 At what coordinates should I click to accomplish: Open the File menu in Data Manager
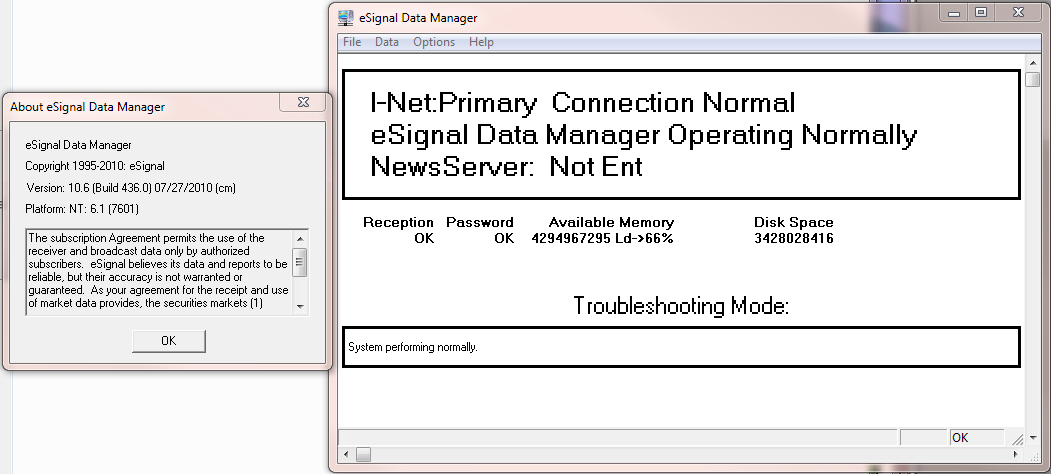coord(352,42)
